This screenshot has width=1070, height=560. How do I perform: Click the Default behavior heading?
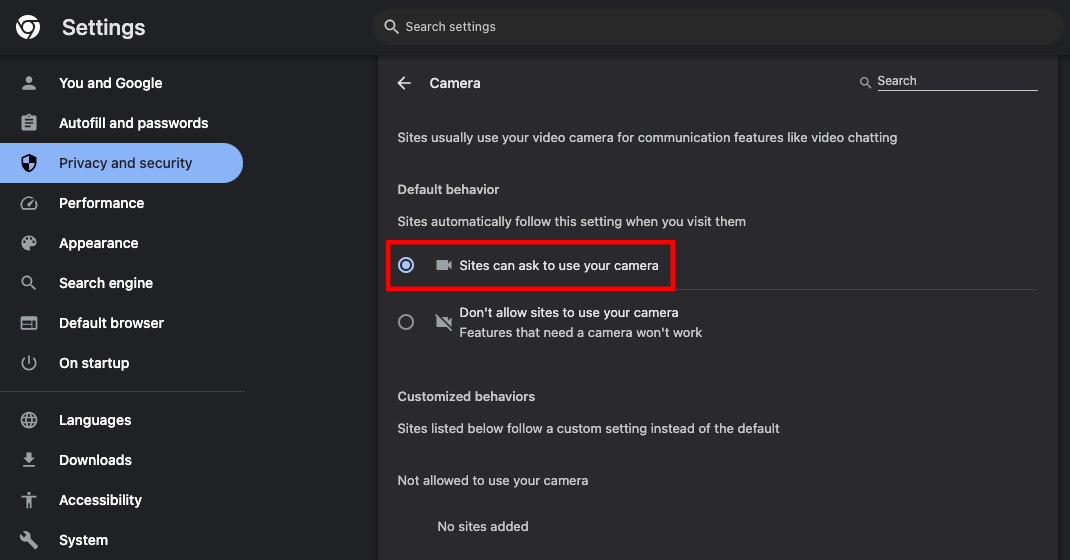pyautogui.click(x=448, y=190)
